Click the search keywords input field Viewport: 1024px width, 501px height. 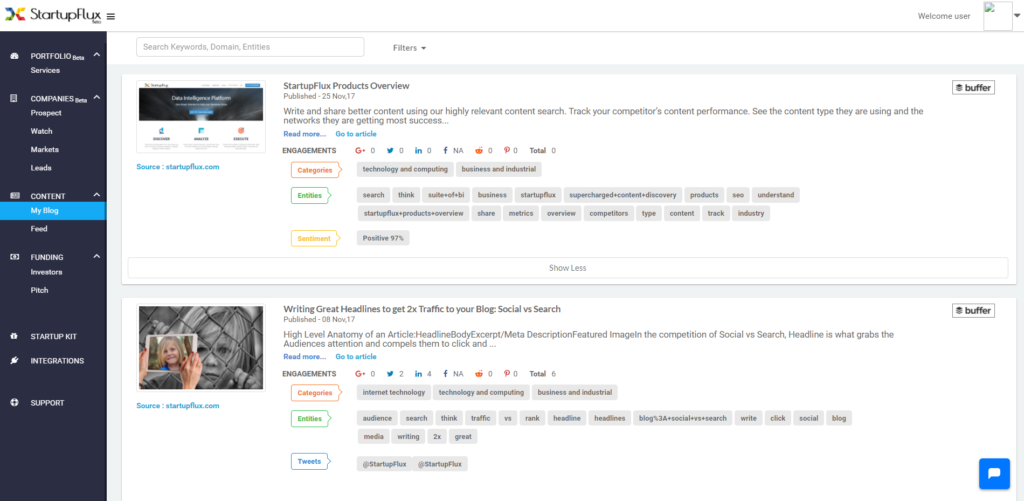(x=250, y=47)
